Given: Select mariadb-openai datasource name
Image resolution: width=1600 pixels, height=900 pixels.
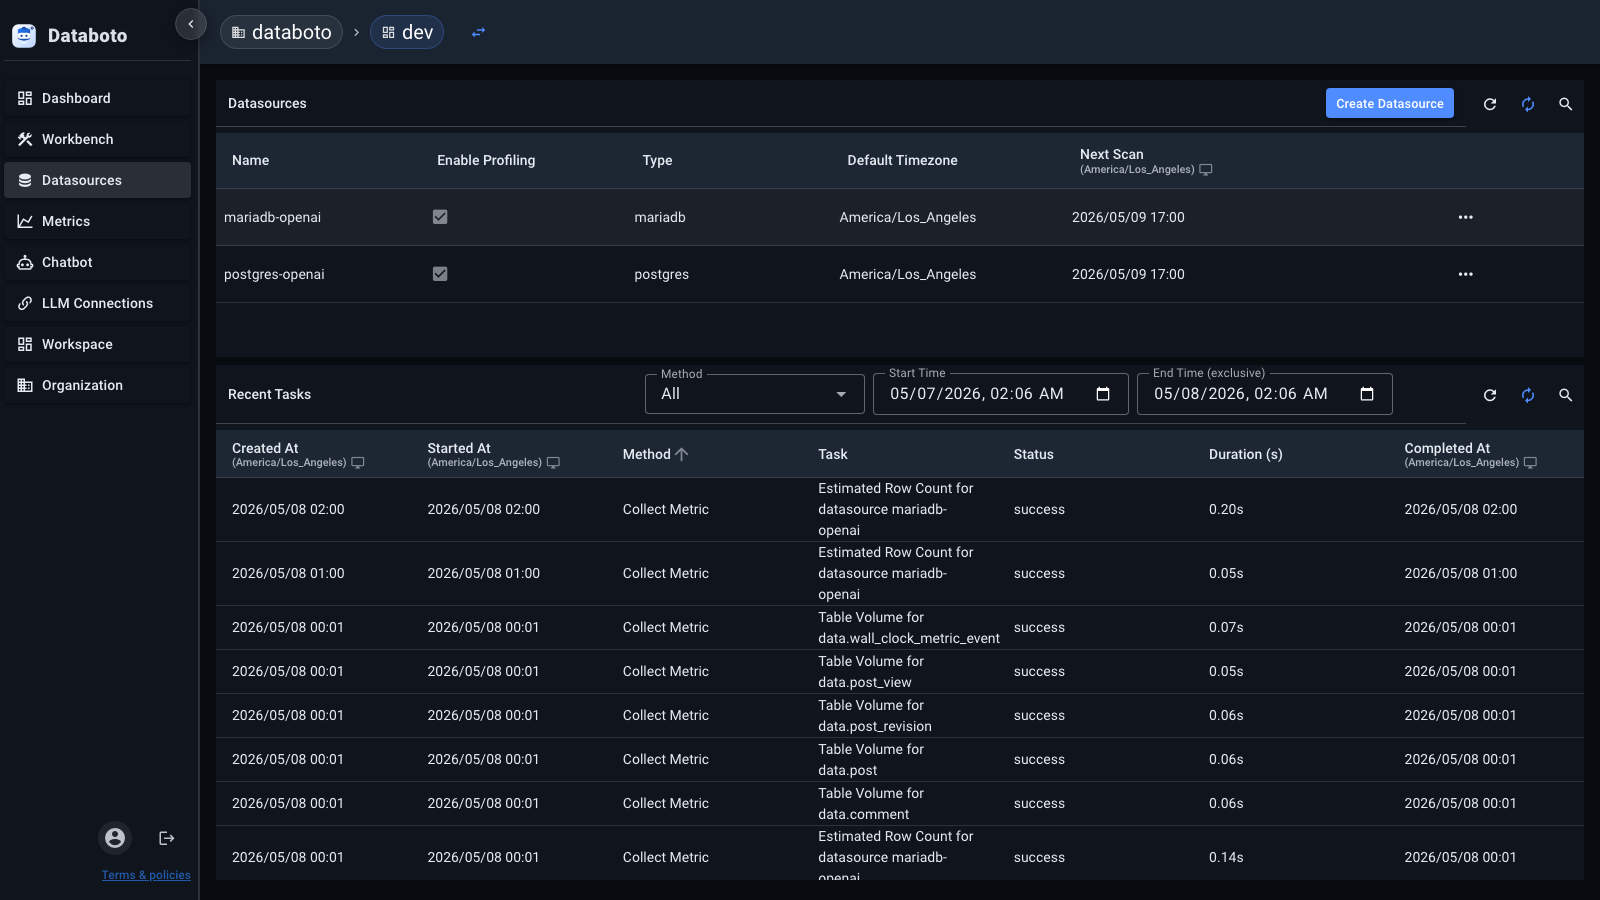Looking at the screenshot, I should (272, 217).
